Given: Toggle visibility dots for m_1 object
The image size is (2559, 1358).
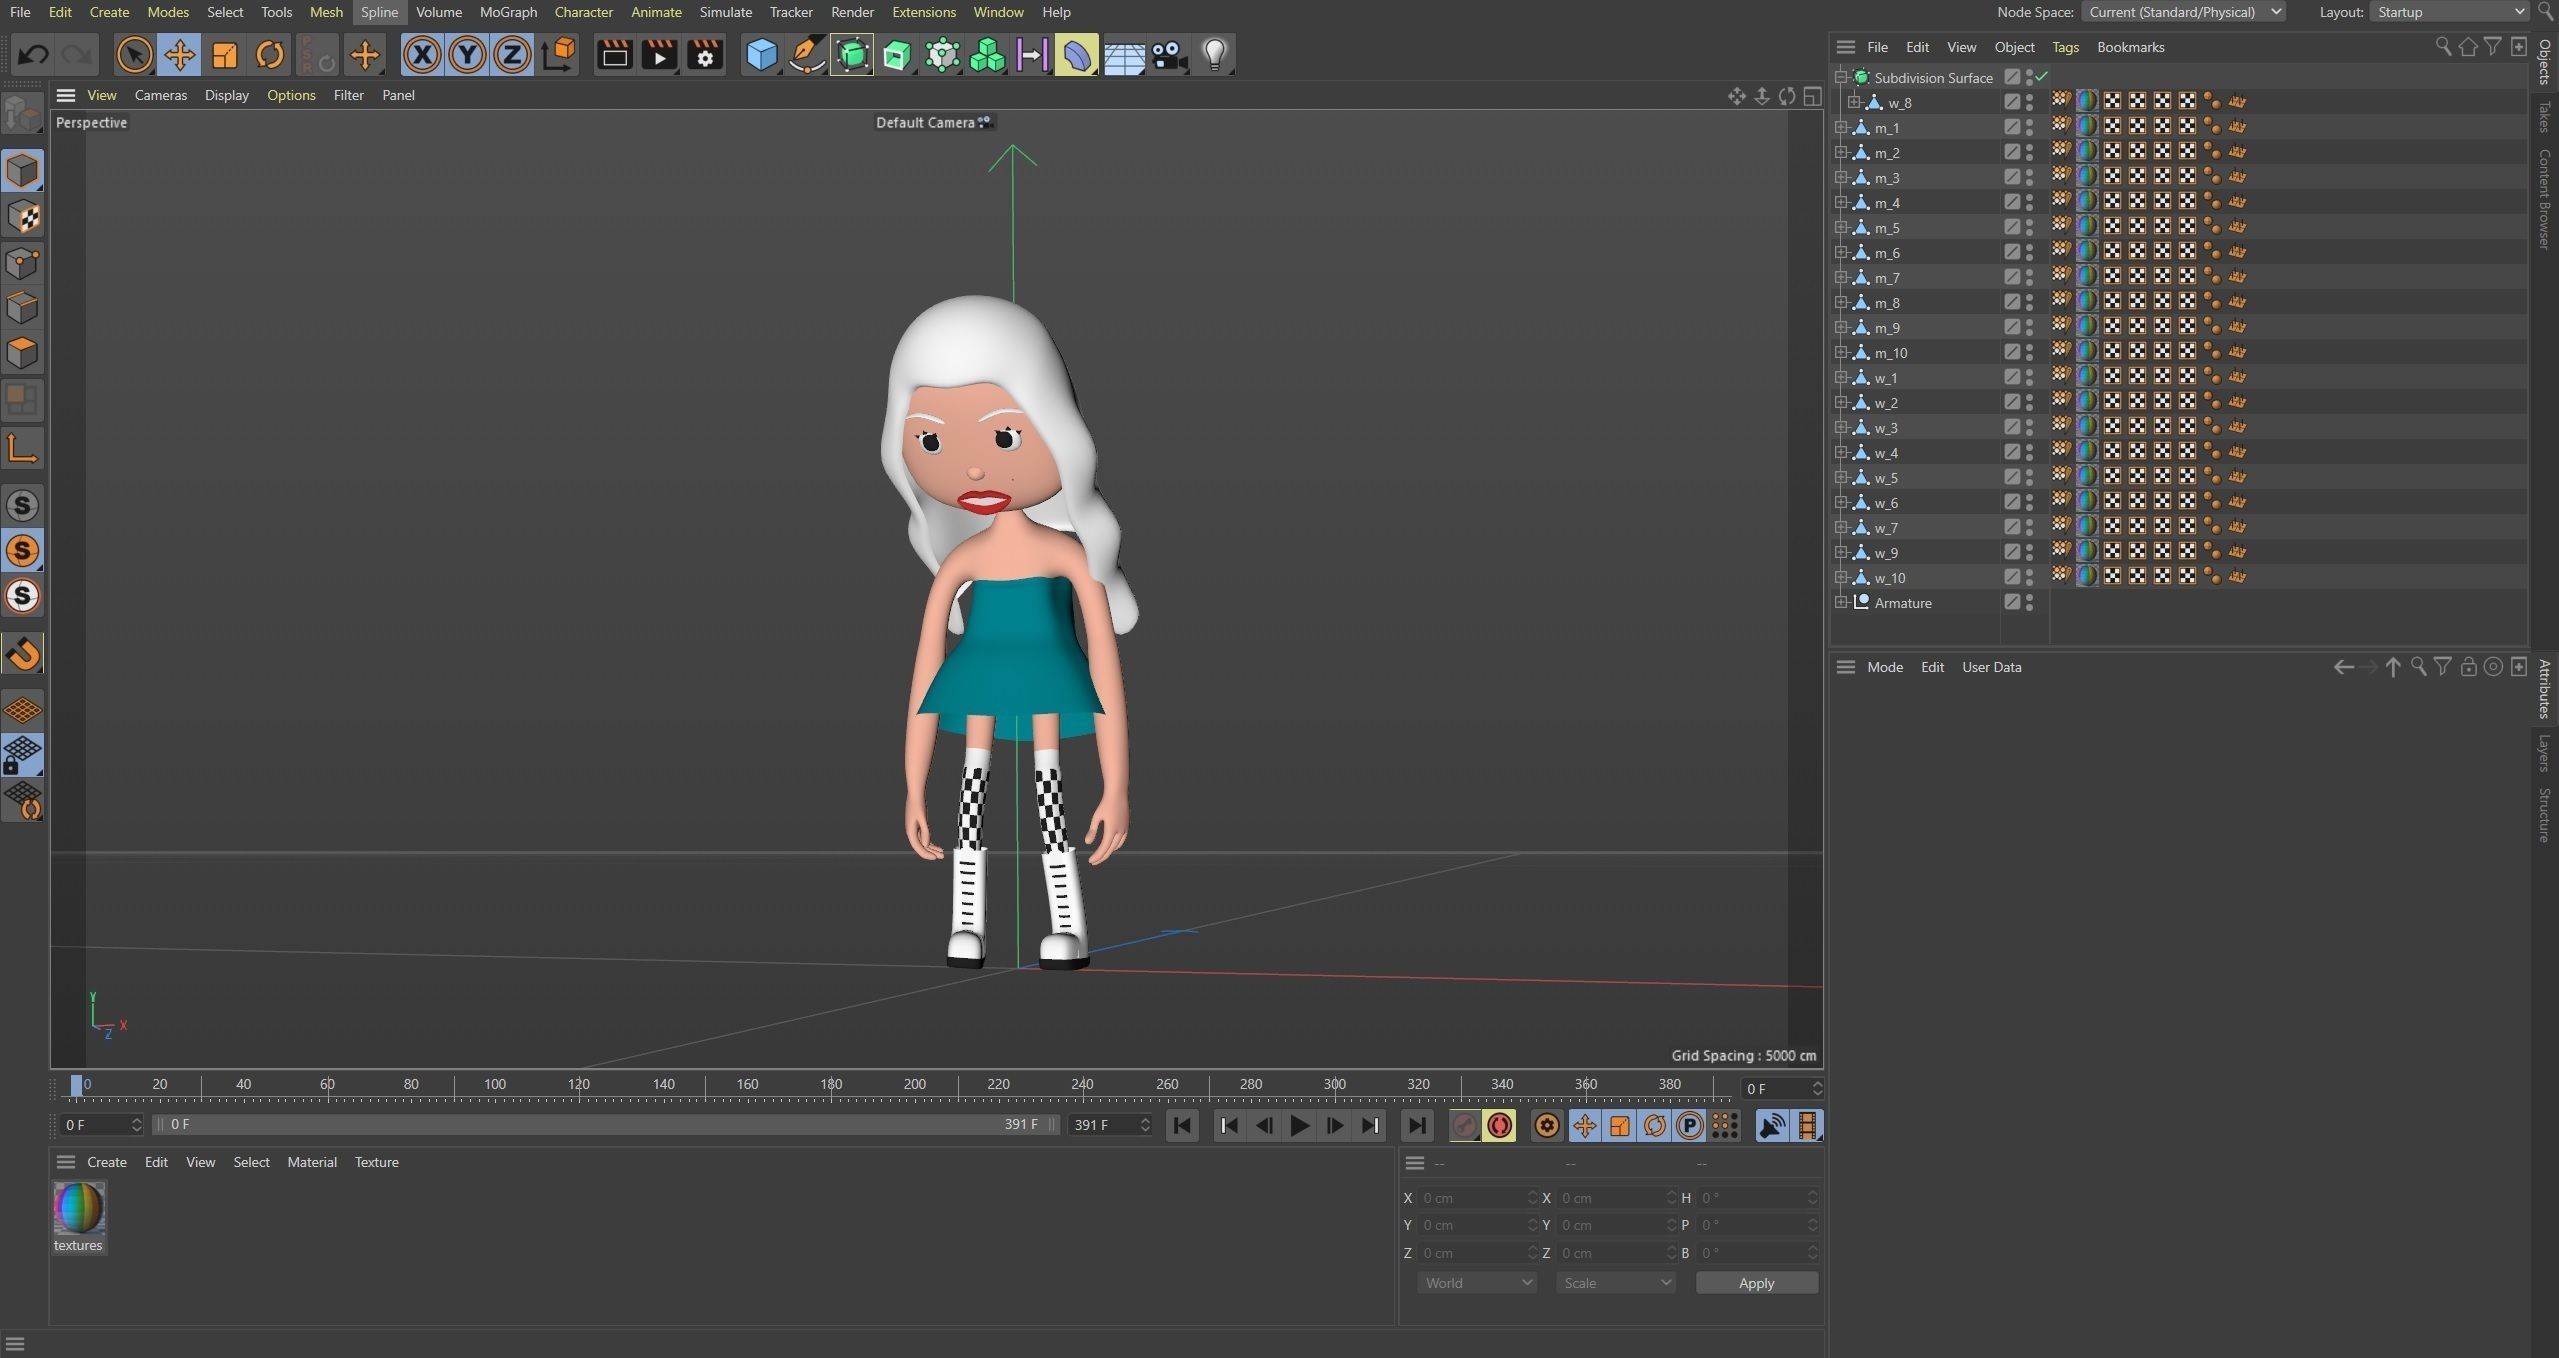Looking at the screenshot, I should [x=2029, y=128].
